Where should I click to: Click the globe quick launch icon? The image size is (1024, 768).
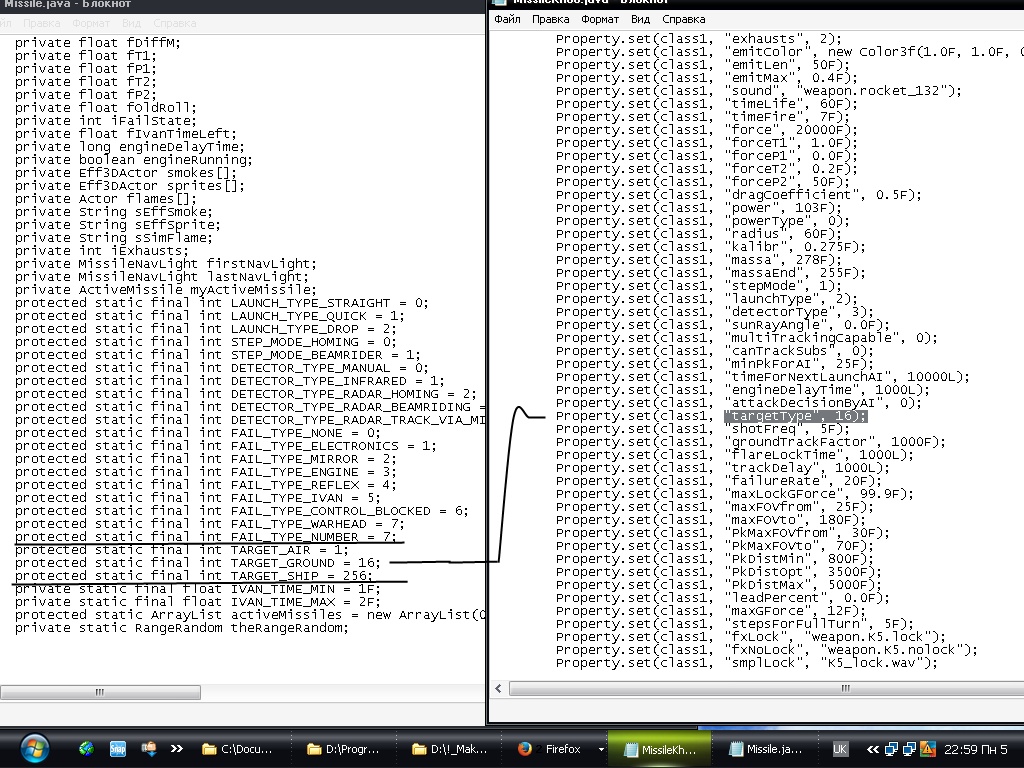pyautogui.click(x=86, y=749)
